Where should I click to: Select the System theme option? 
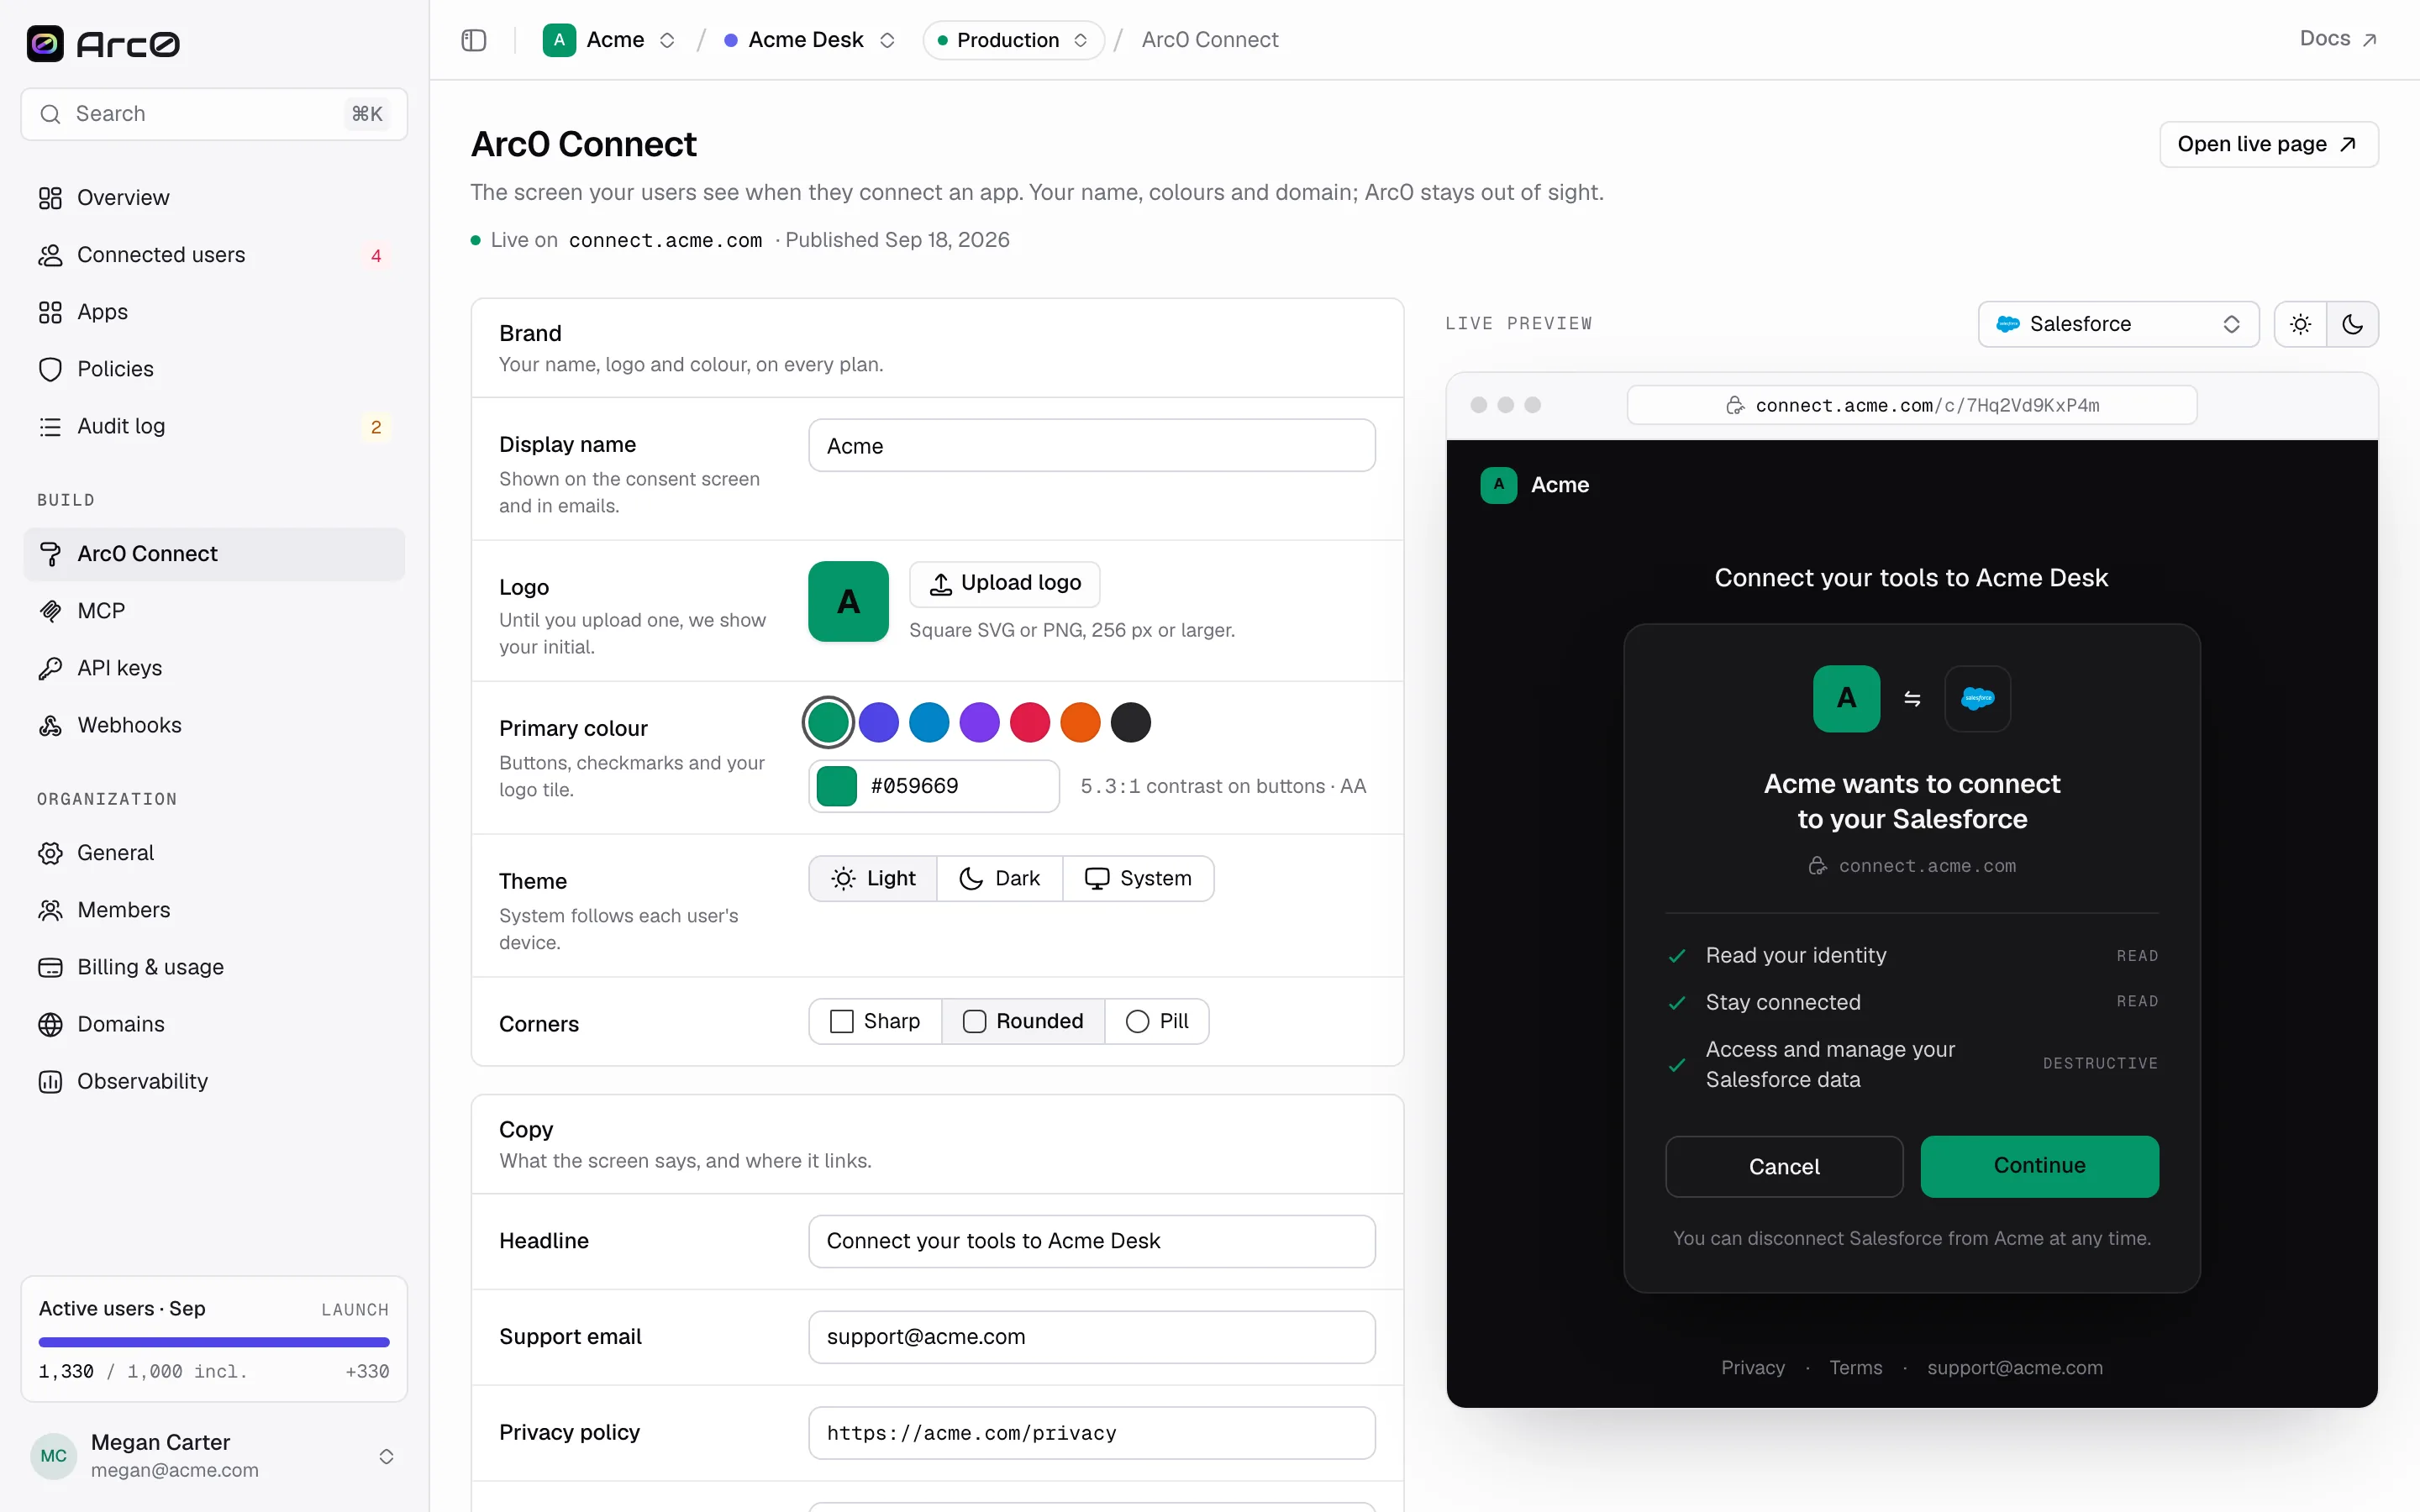pyautogui.click(x=1138, y=878)
